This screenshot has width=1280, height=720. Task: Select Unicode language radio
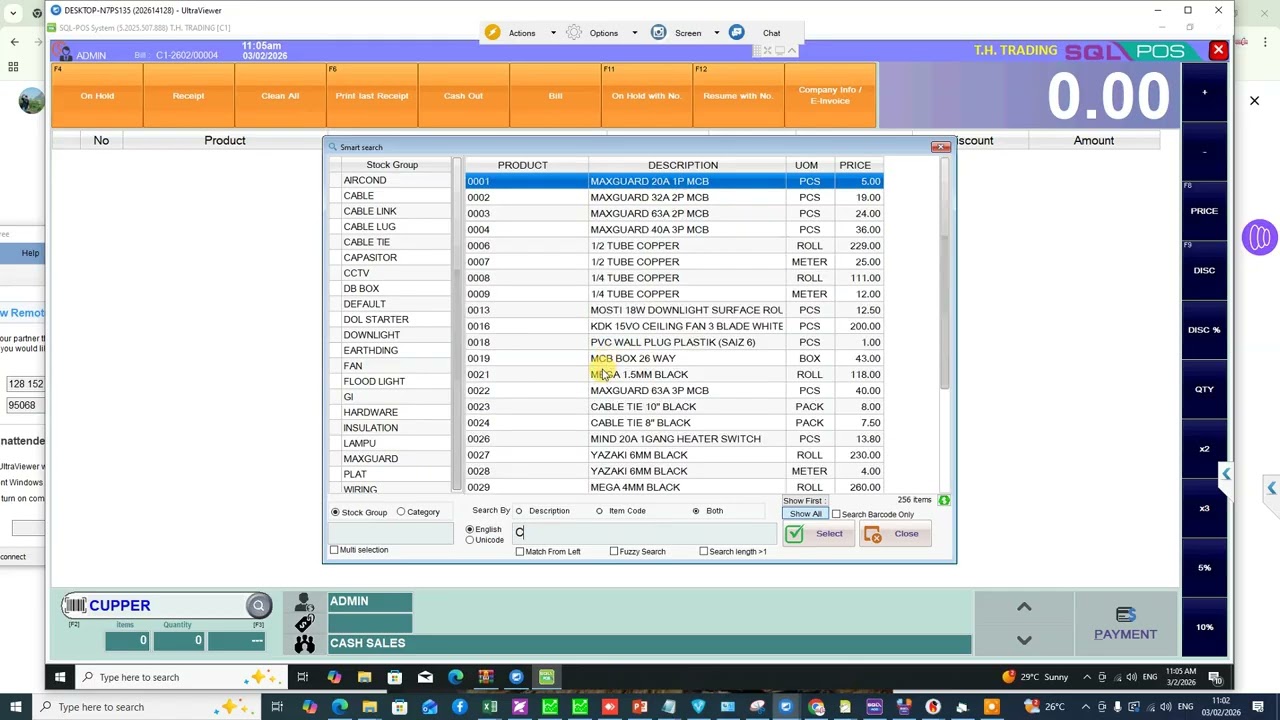(x=470, y=540)
